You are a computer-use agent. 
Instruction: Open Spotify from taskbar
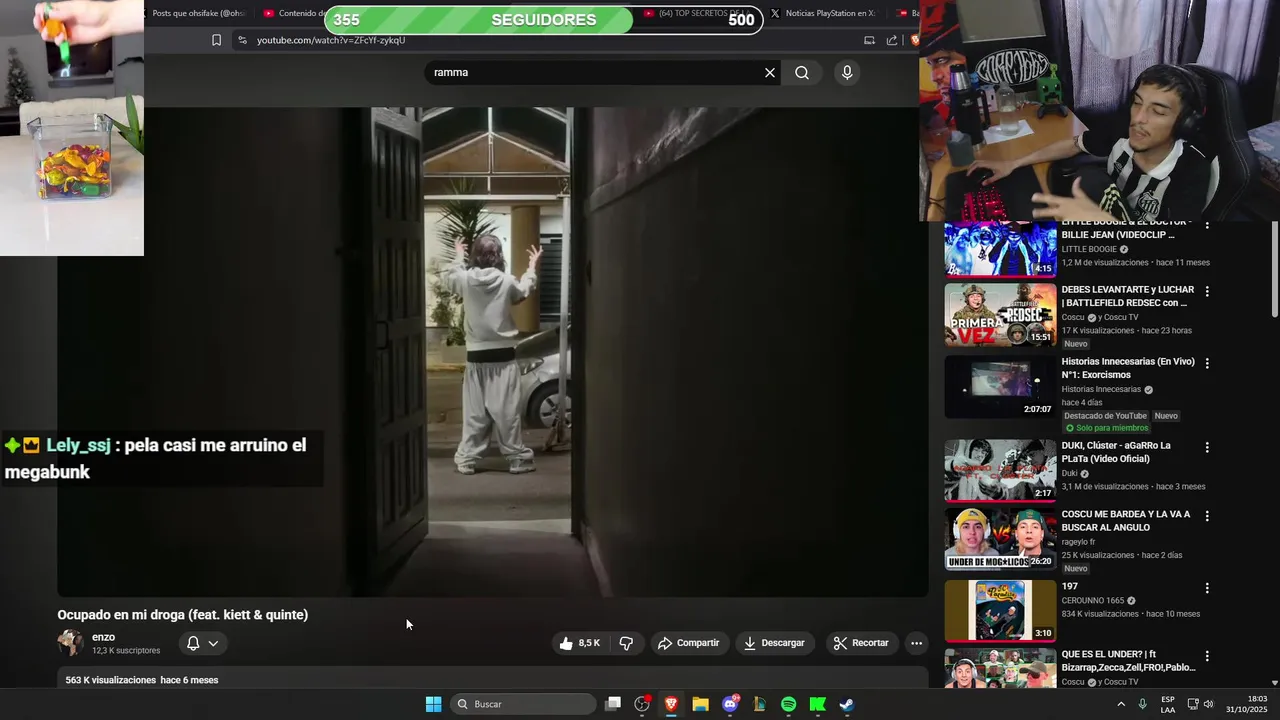(788, 704)
